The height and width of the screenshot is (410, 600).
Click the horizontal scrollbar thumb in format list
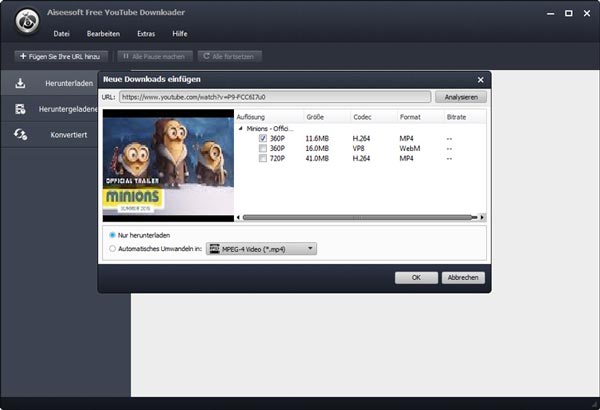(x=357, y=217)
